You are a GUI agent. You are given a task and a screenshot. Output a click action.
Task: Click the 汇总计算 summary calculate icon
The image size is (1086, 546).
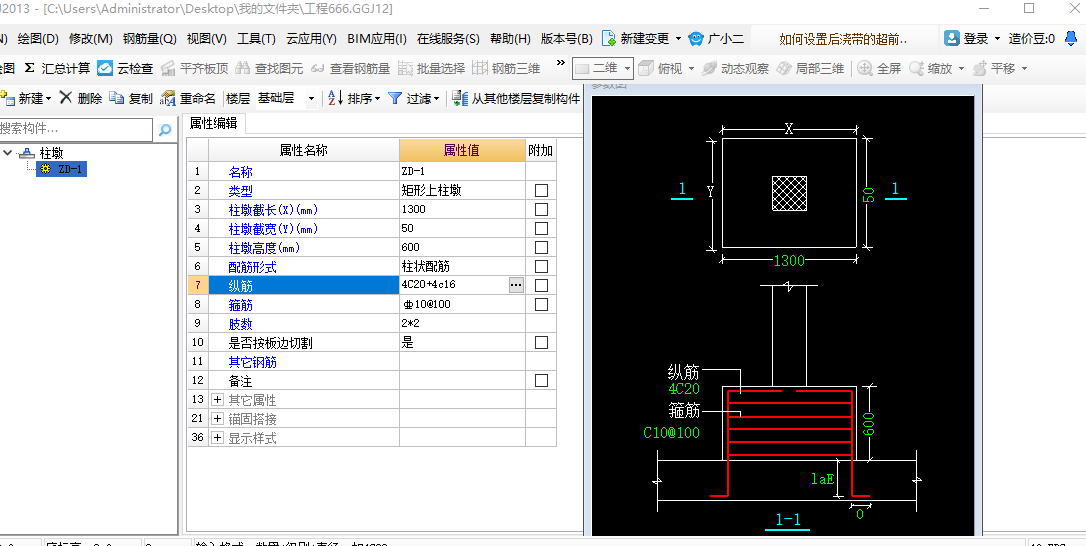click(x=30, y=68)
